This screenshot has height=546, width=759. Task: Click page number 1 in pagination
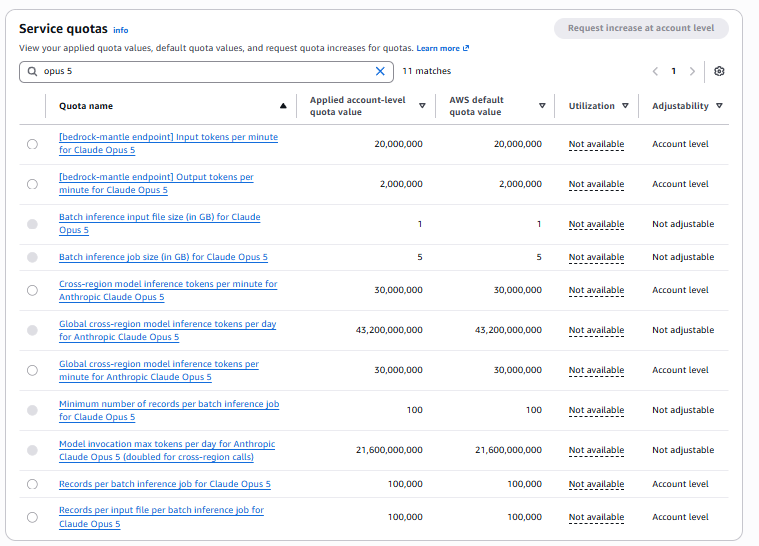[673, 71]
